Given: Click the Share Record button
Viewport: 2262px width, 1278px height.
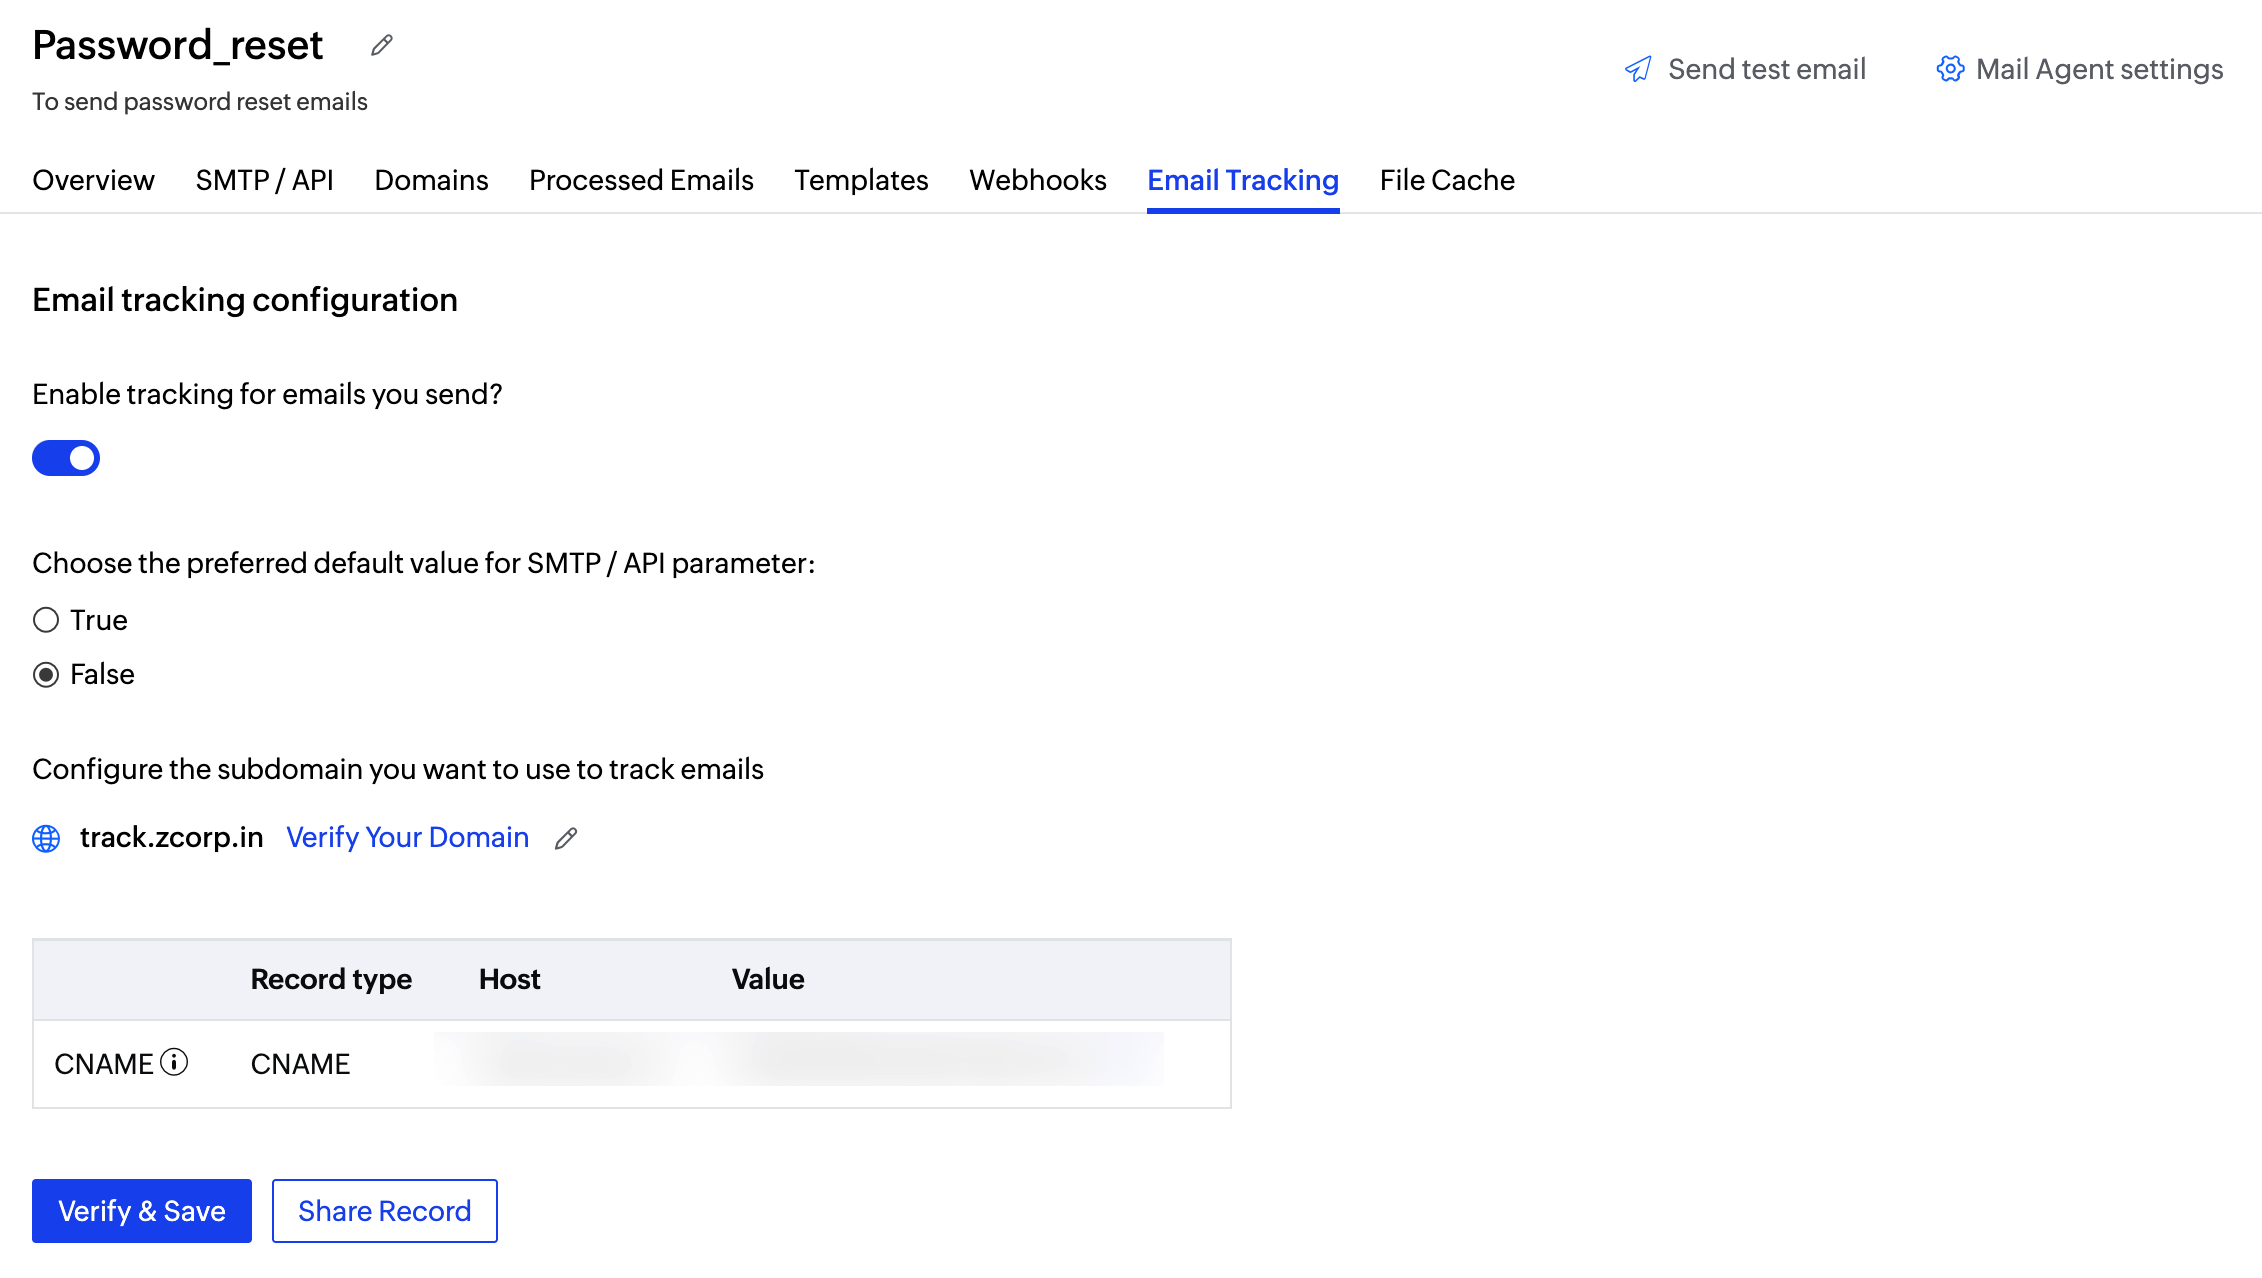Looking at the screenshot, I should 384,1211.
